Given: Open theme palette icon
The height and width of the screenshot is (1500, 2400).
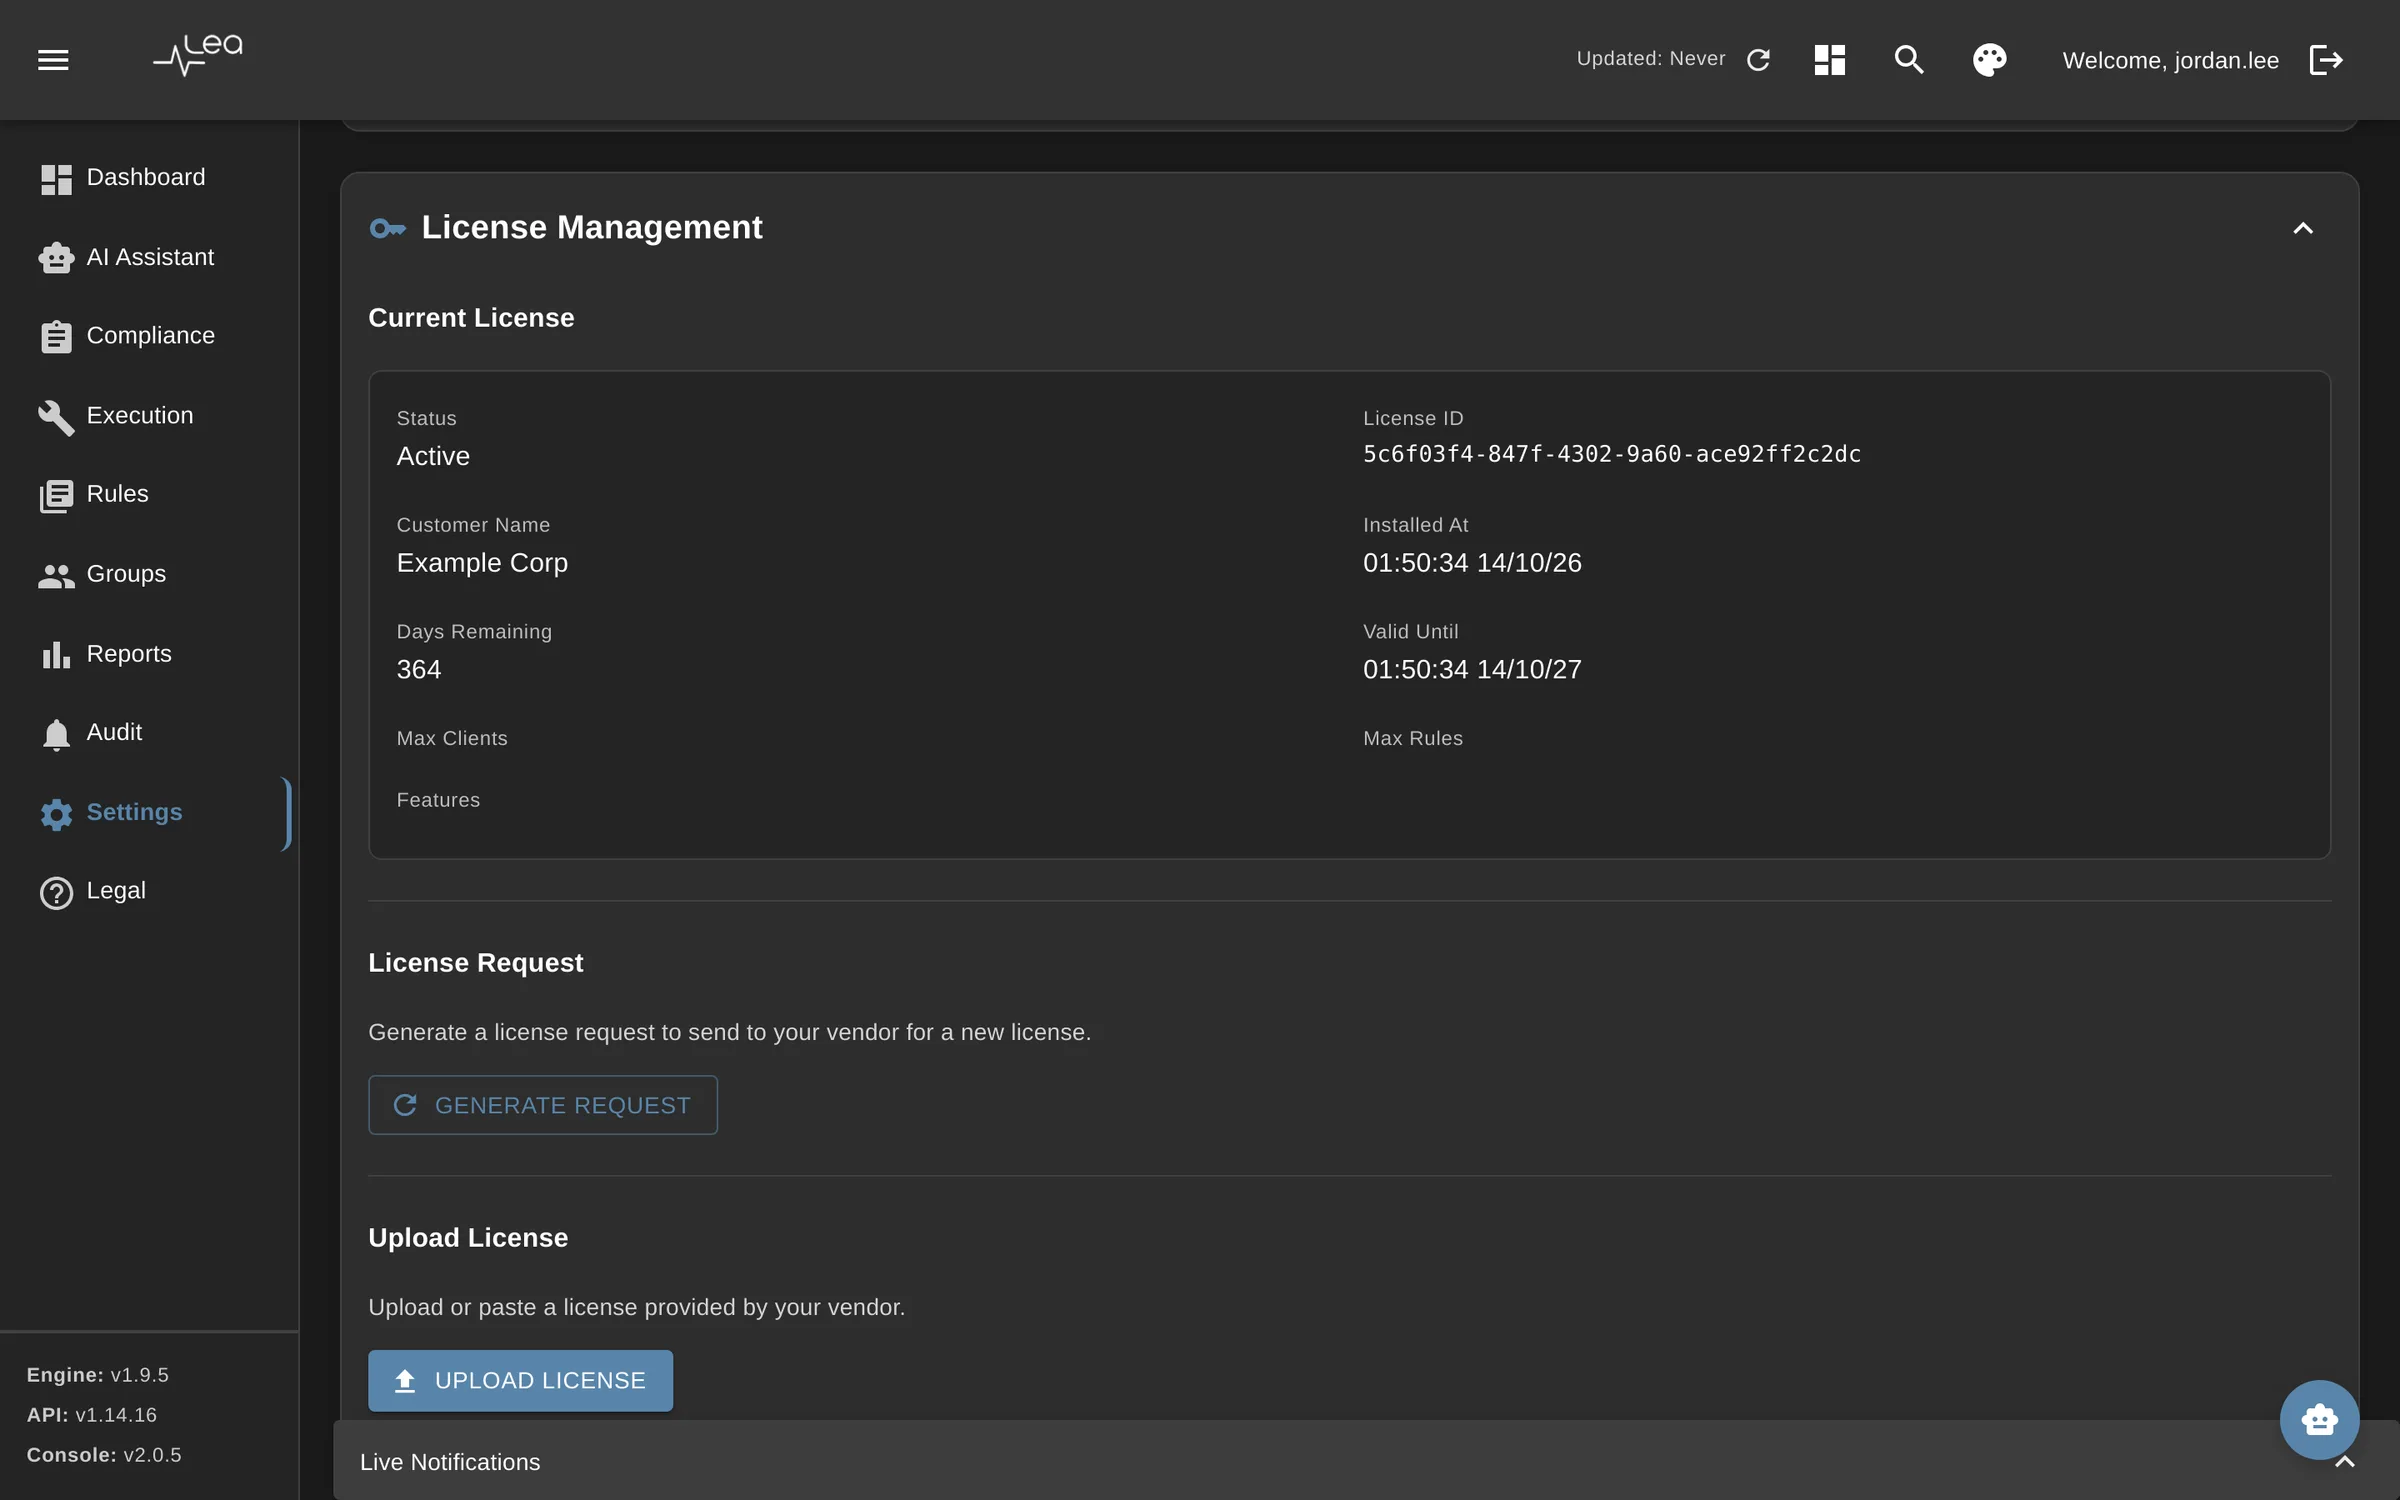Looking at the screenshot, I should coord(1989,60).
